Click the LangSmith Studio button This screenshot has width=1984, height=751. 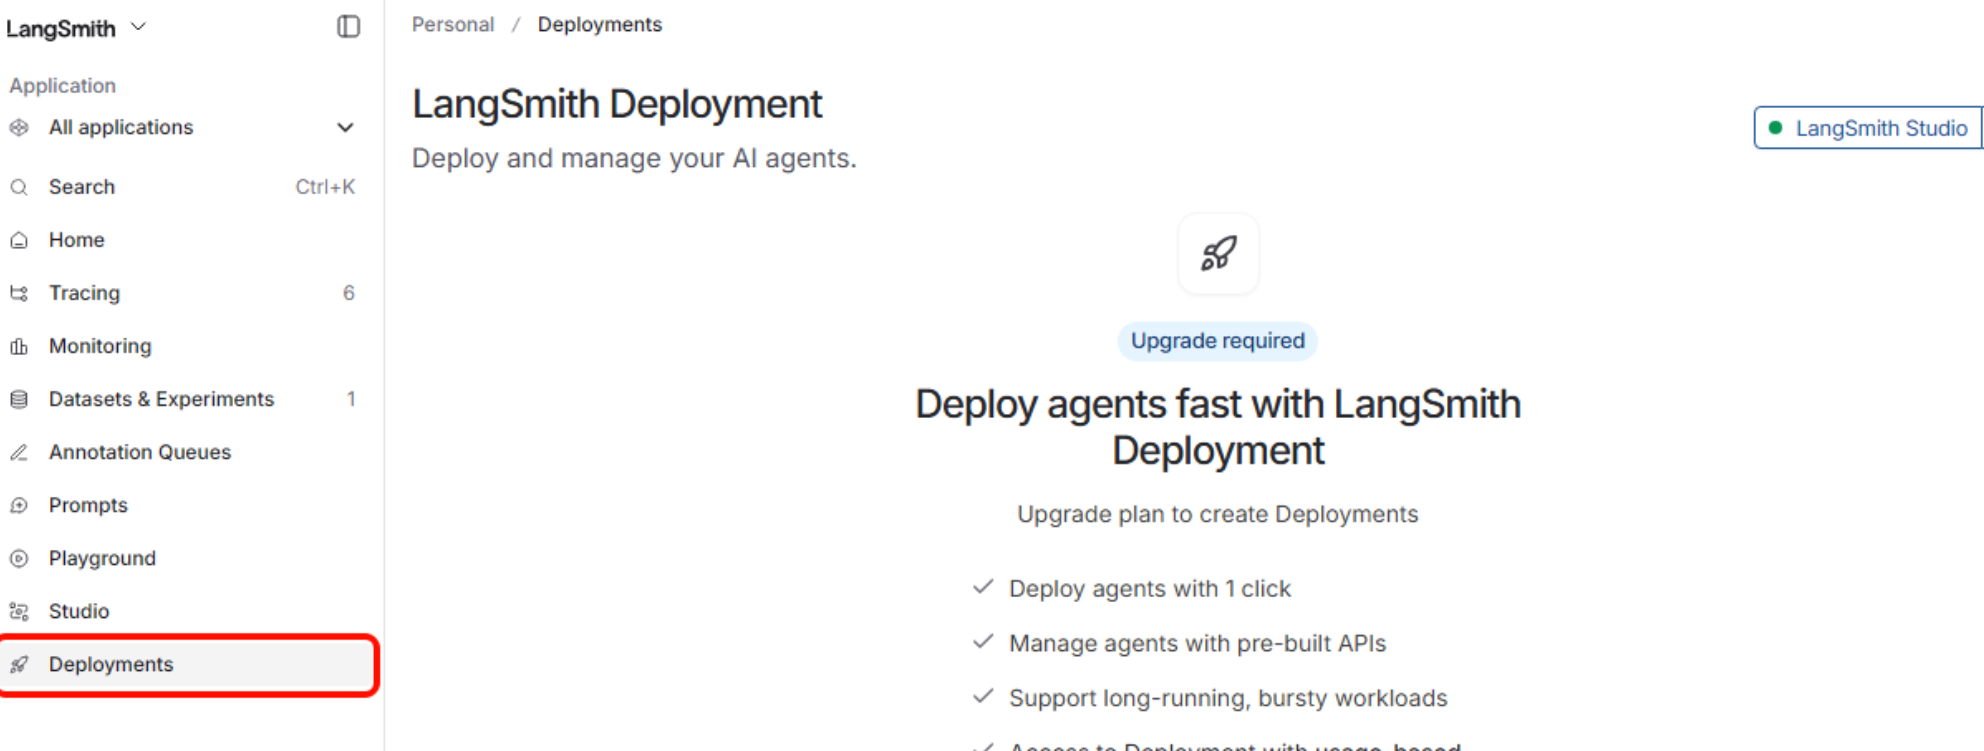click(x=1868, y=128)
